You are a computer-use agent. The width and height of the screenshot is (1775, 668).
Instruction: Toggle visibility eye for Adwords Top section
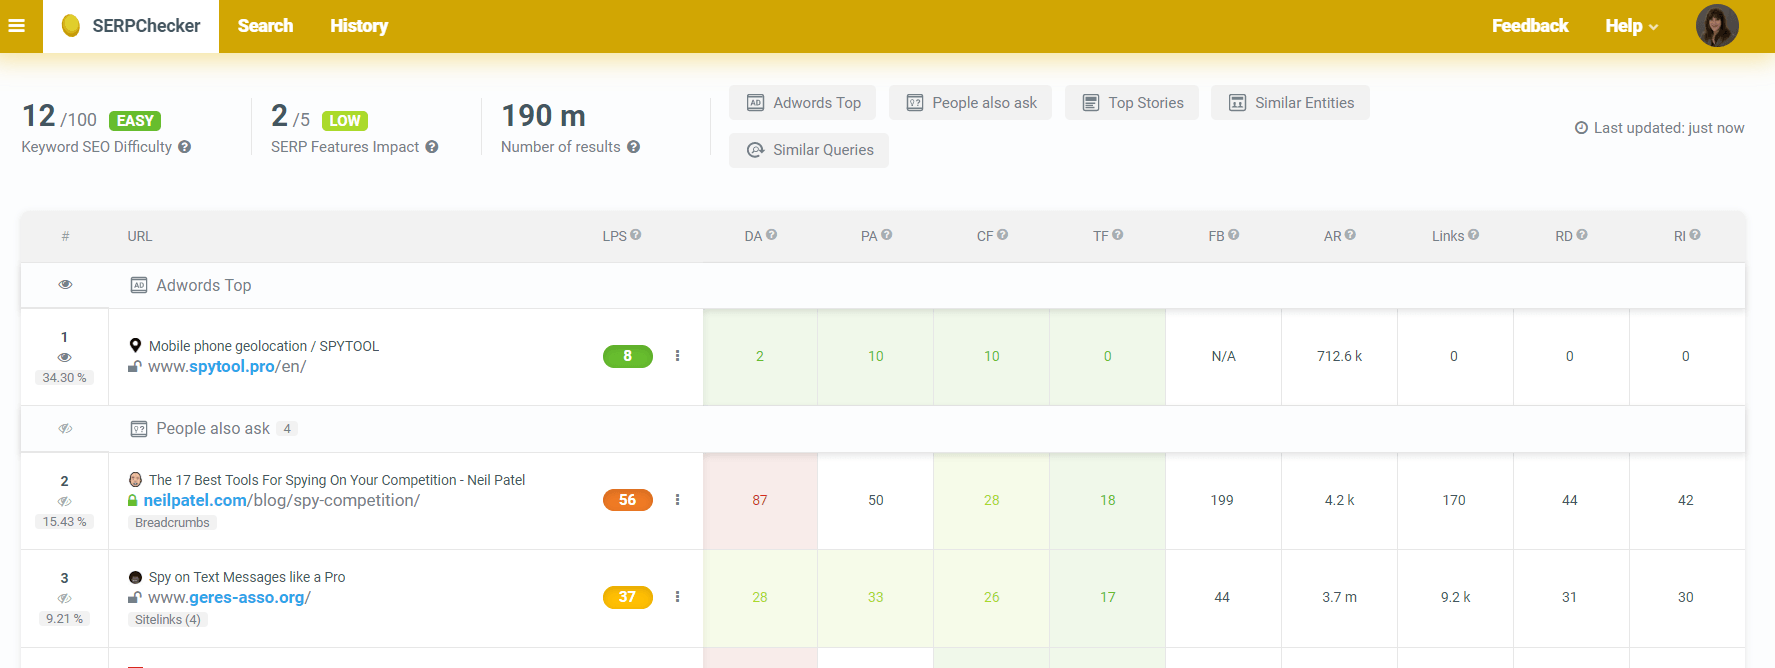(x=65, y=285)
